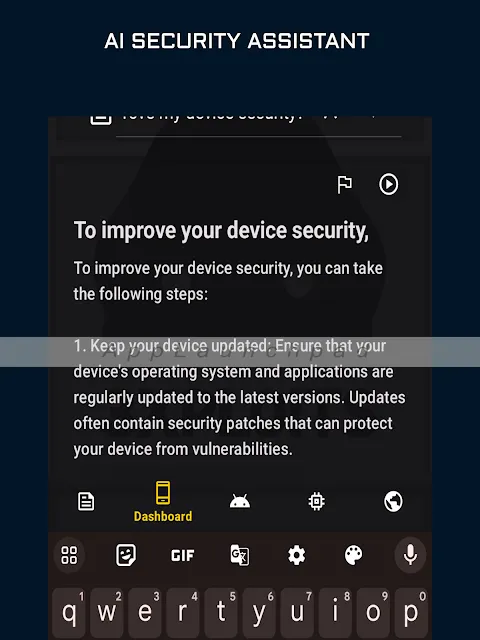
Task: Activate voice input microphone
Action: tap(410, 555)
